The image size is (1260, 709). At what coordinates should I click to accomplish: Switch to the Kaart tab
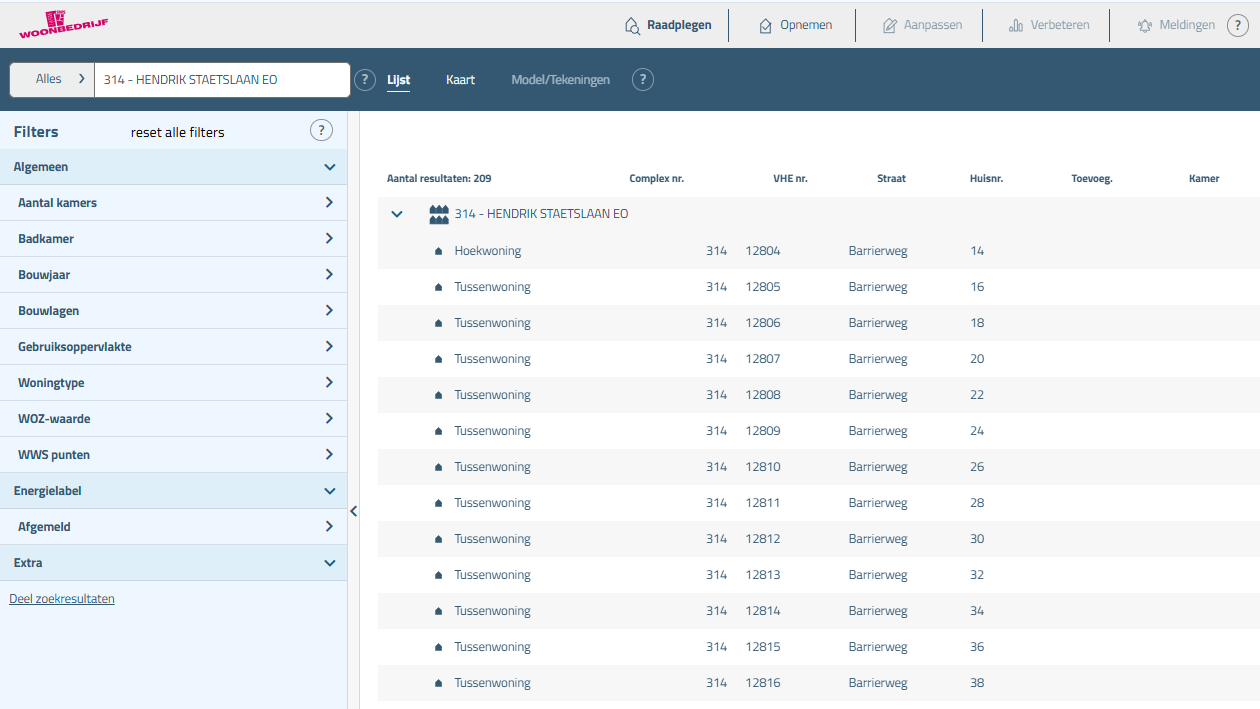460,80
